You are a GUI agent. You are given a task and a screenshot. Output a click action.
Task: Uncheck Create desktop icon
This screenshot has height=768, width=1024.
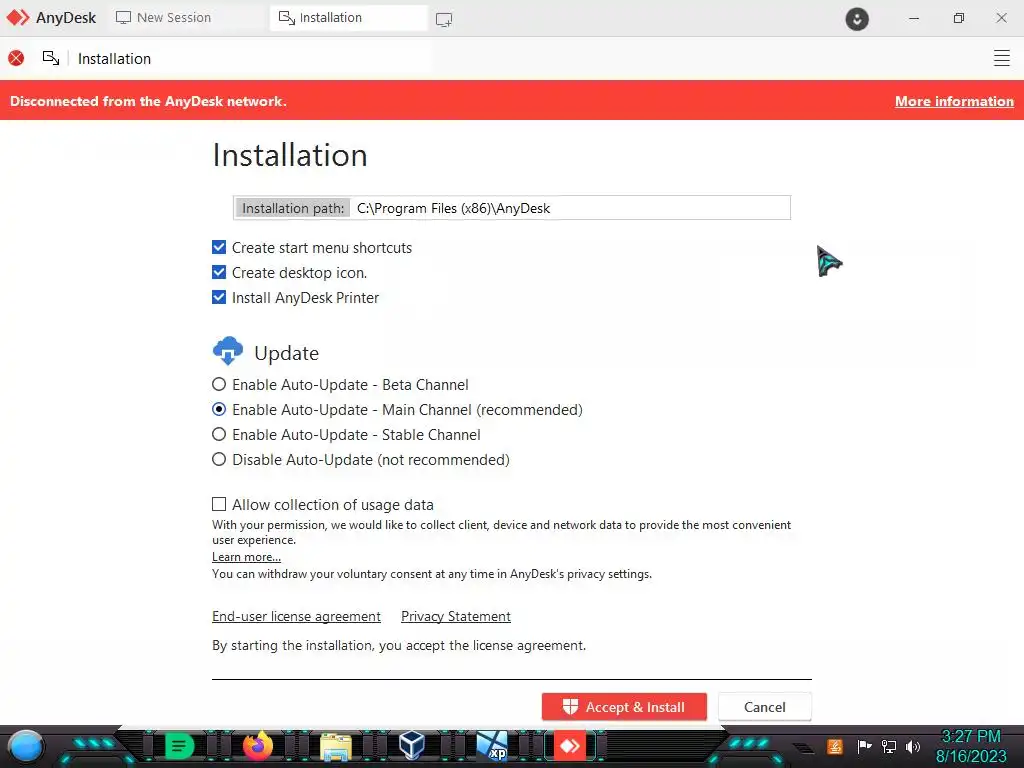click(x=219, y=272)
